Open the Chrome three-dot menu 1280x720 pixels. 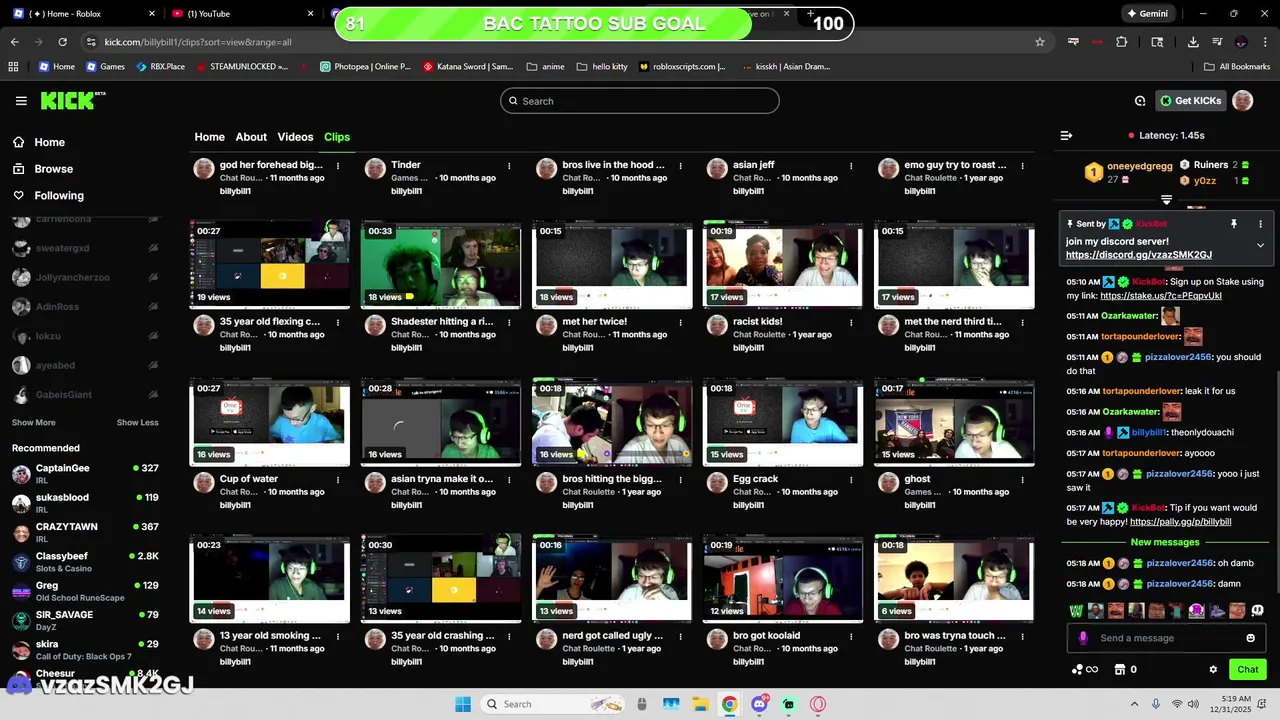point(1265,42)
